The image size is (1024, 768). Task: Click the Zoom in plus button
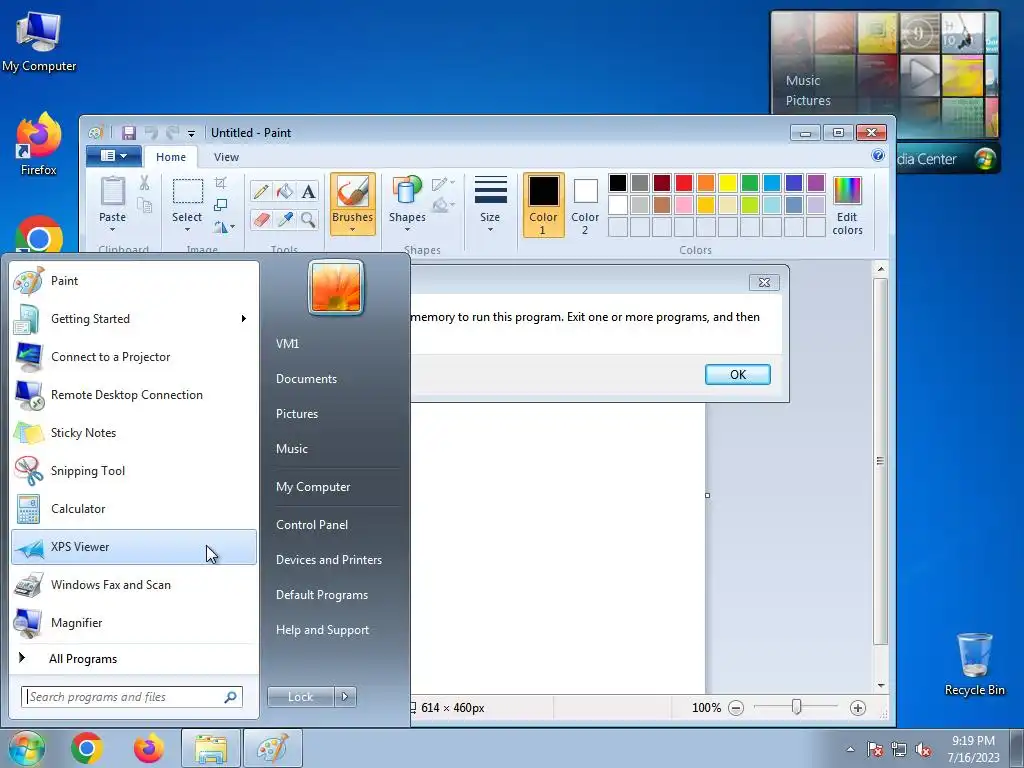click(x=857, y=708)
